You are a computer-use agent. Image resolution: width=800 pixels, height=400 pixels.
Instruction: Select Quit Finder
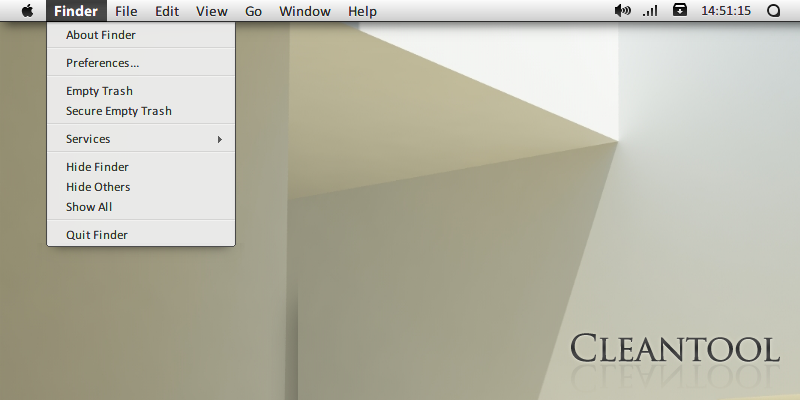point(141,235)
